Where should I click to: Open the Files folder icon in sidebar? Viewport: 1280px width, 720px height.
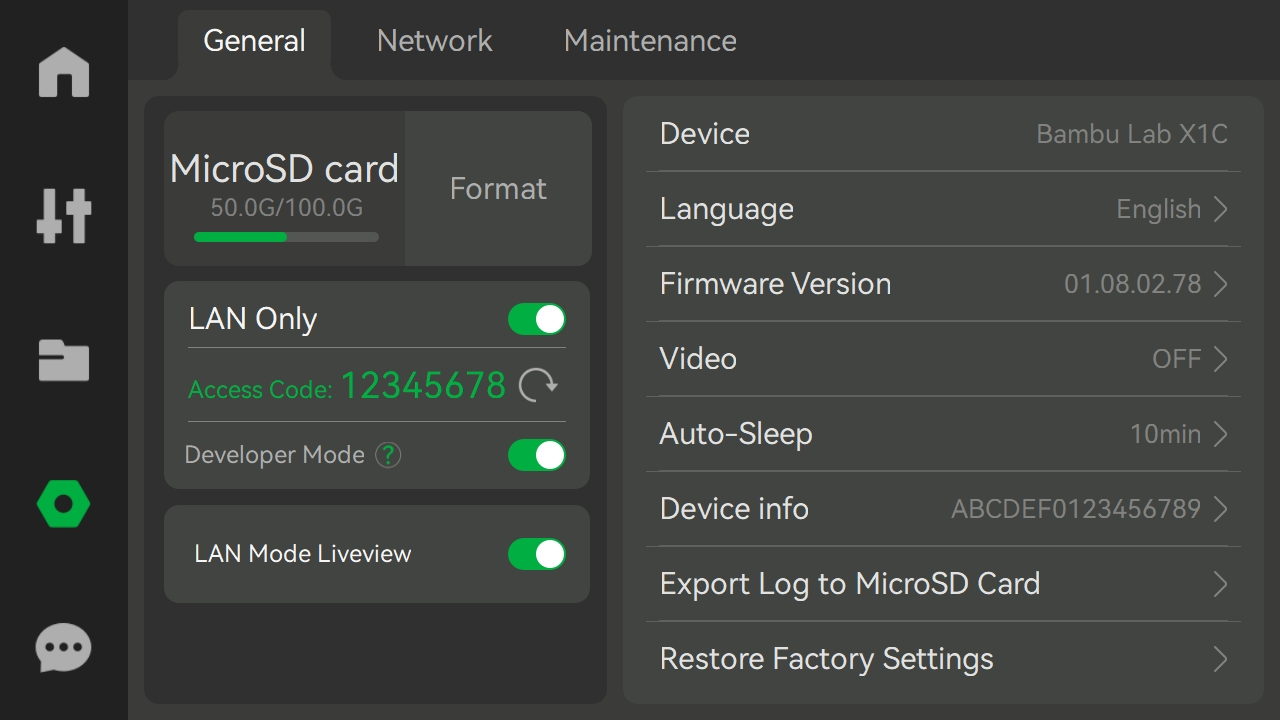click(x=64, y=360)
